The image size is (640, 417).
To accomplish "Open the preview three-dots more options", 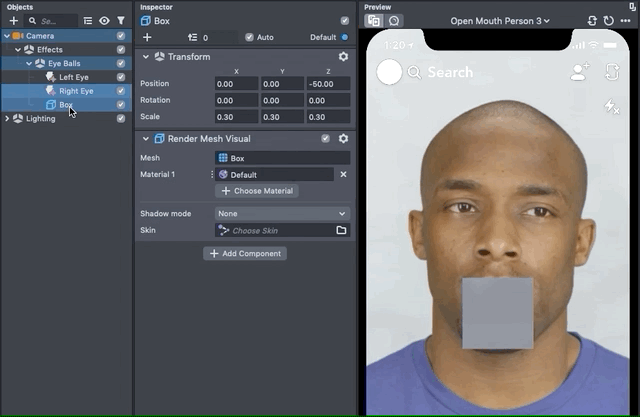I will (626, 20).
